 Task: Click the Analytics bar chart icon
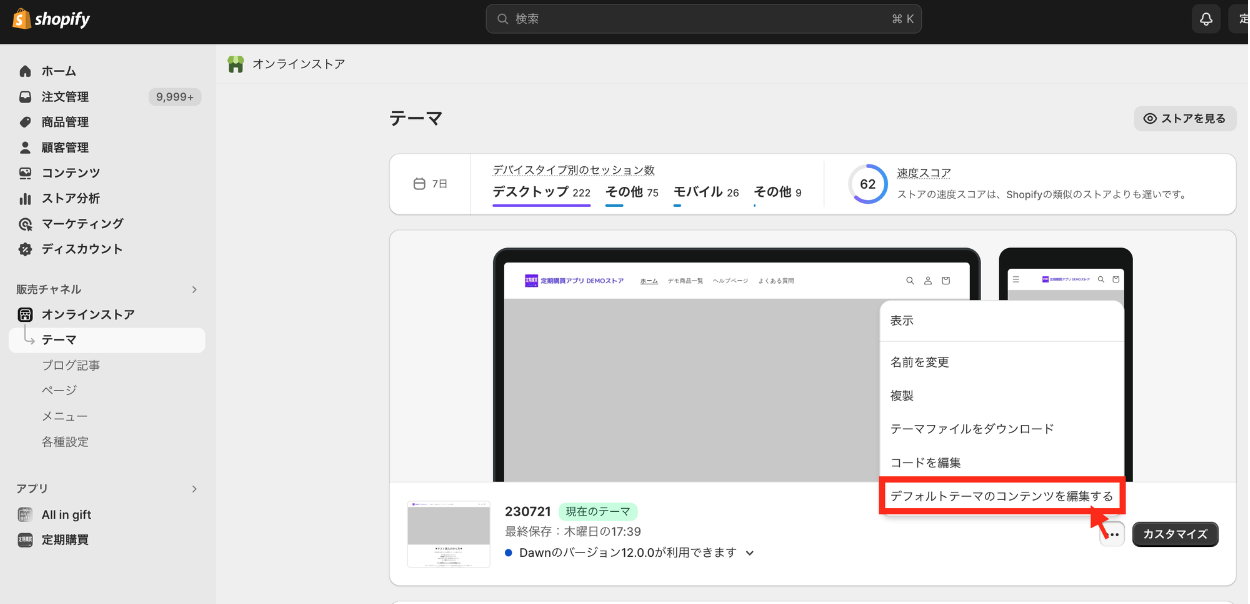[25, 198]
